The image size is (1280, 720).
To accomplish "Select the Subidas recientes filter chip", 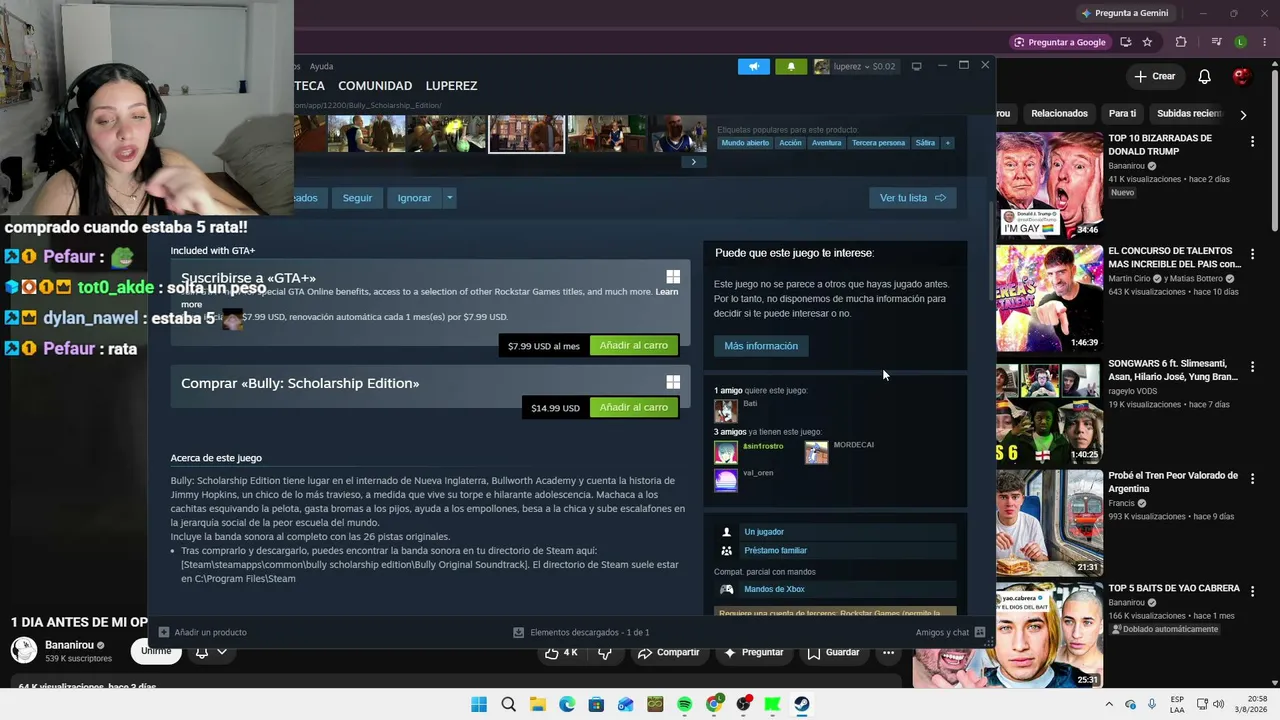I will tap(1188, 114).
